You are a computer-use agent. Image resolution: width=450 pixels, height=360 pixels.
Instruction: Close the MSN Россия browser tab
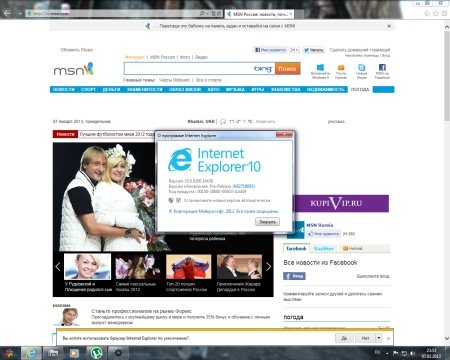tap(291, 14)
